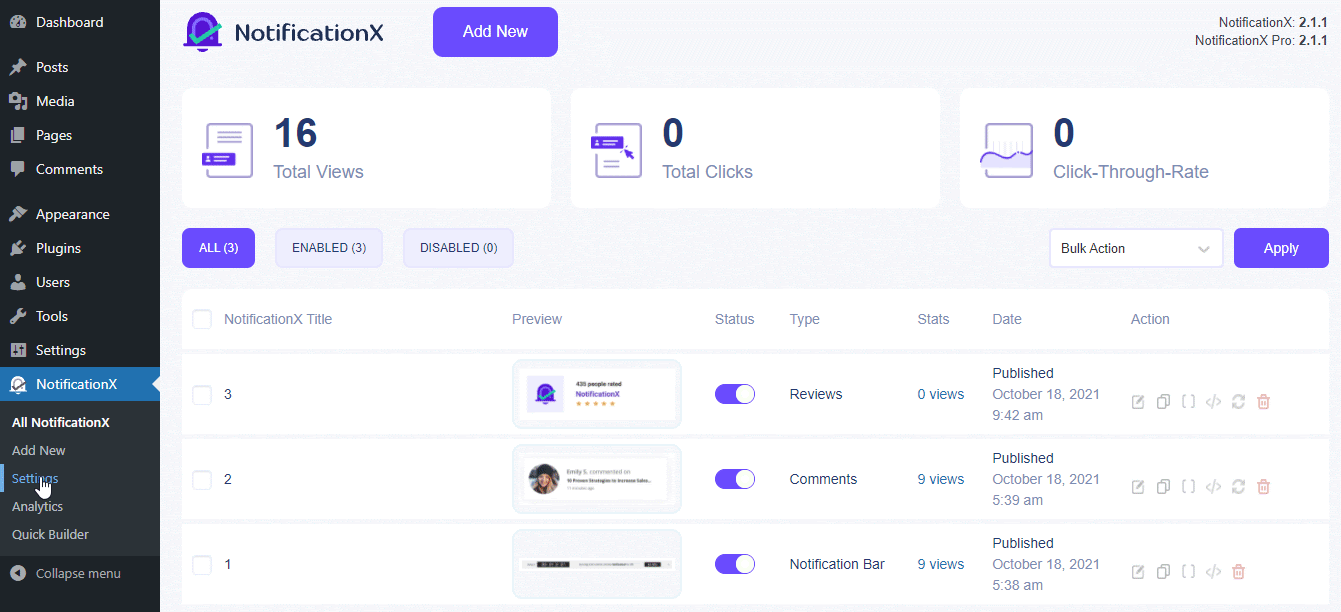
Task: Click the 9 views link for Notification Bar
Action: tap(941, 564)
